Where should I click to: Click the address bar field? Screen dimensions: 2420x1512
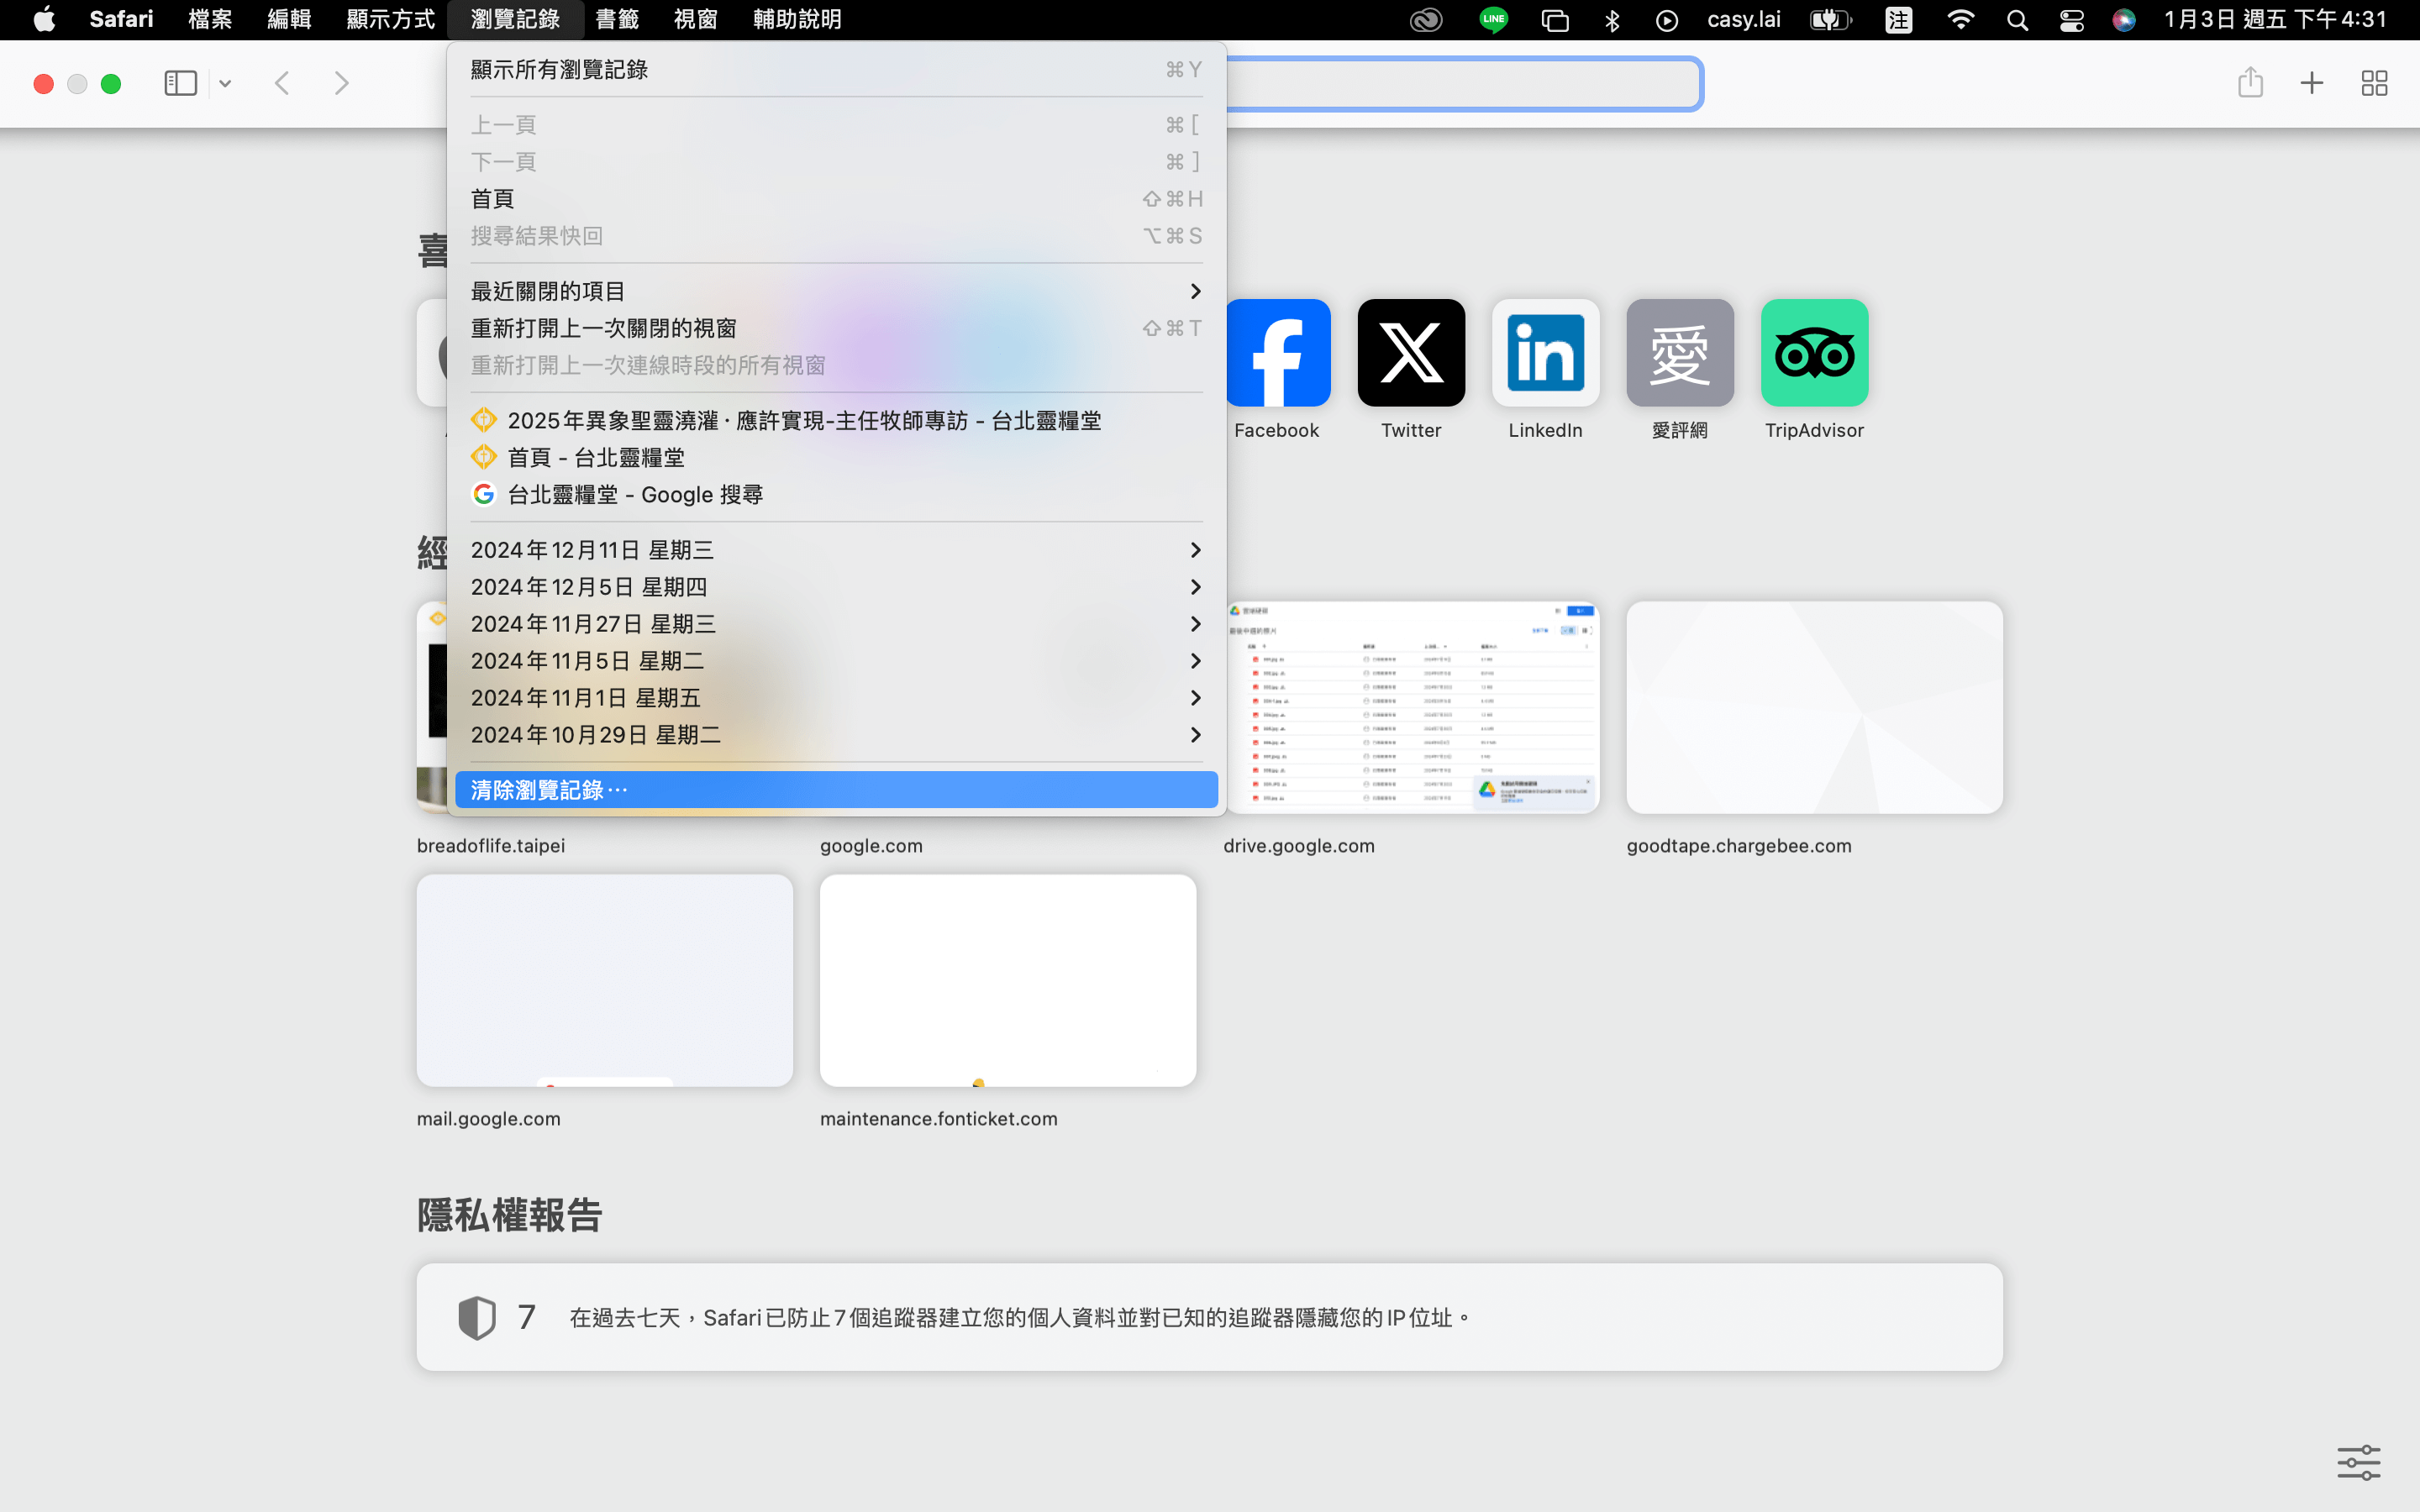point(1463,84)
